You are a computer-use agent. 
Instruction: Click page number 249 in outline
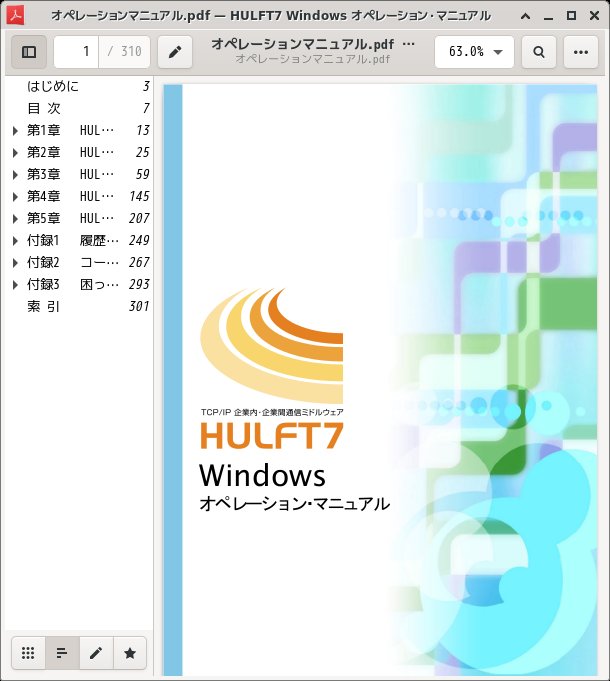(x=139, y=241)
